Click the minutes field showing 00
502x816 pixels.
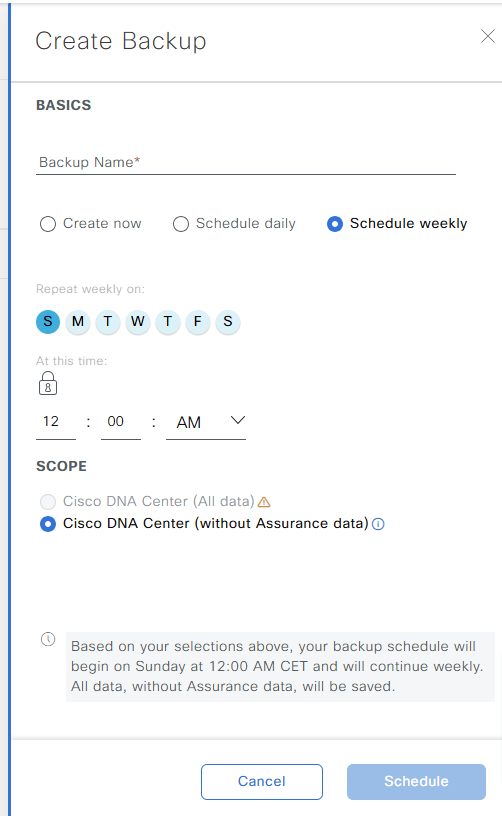[121, 423]
